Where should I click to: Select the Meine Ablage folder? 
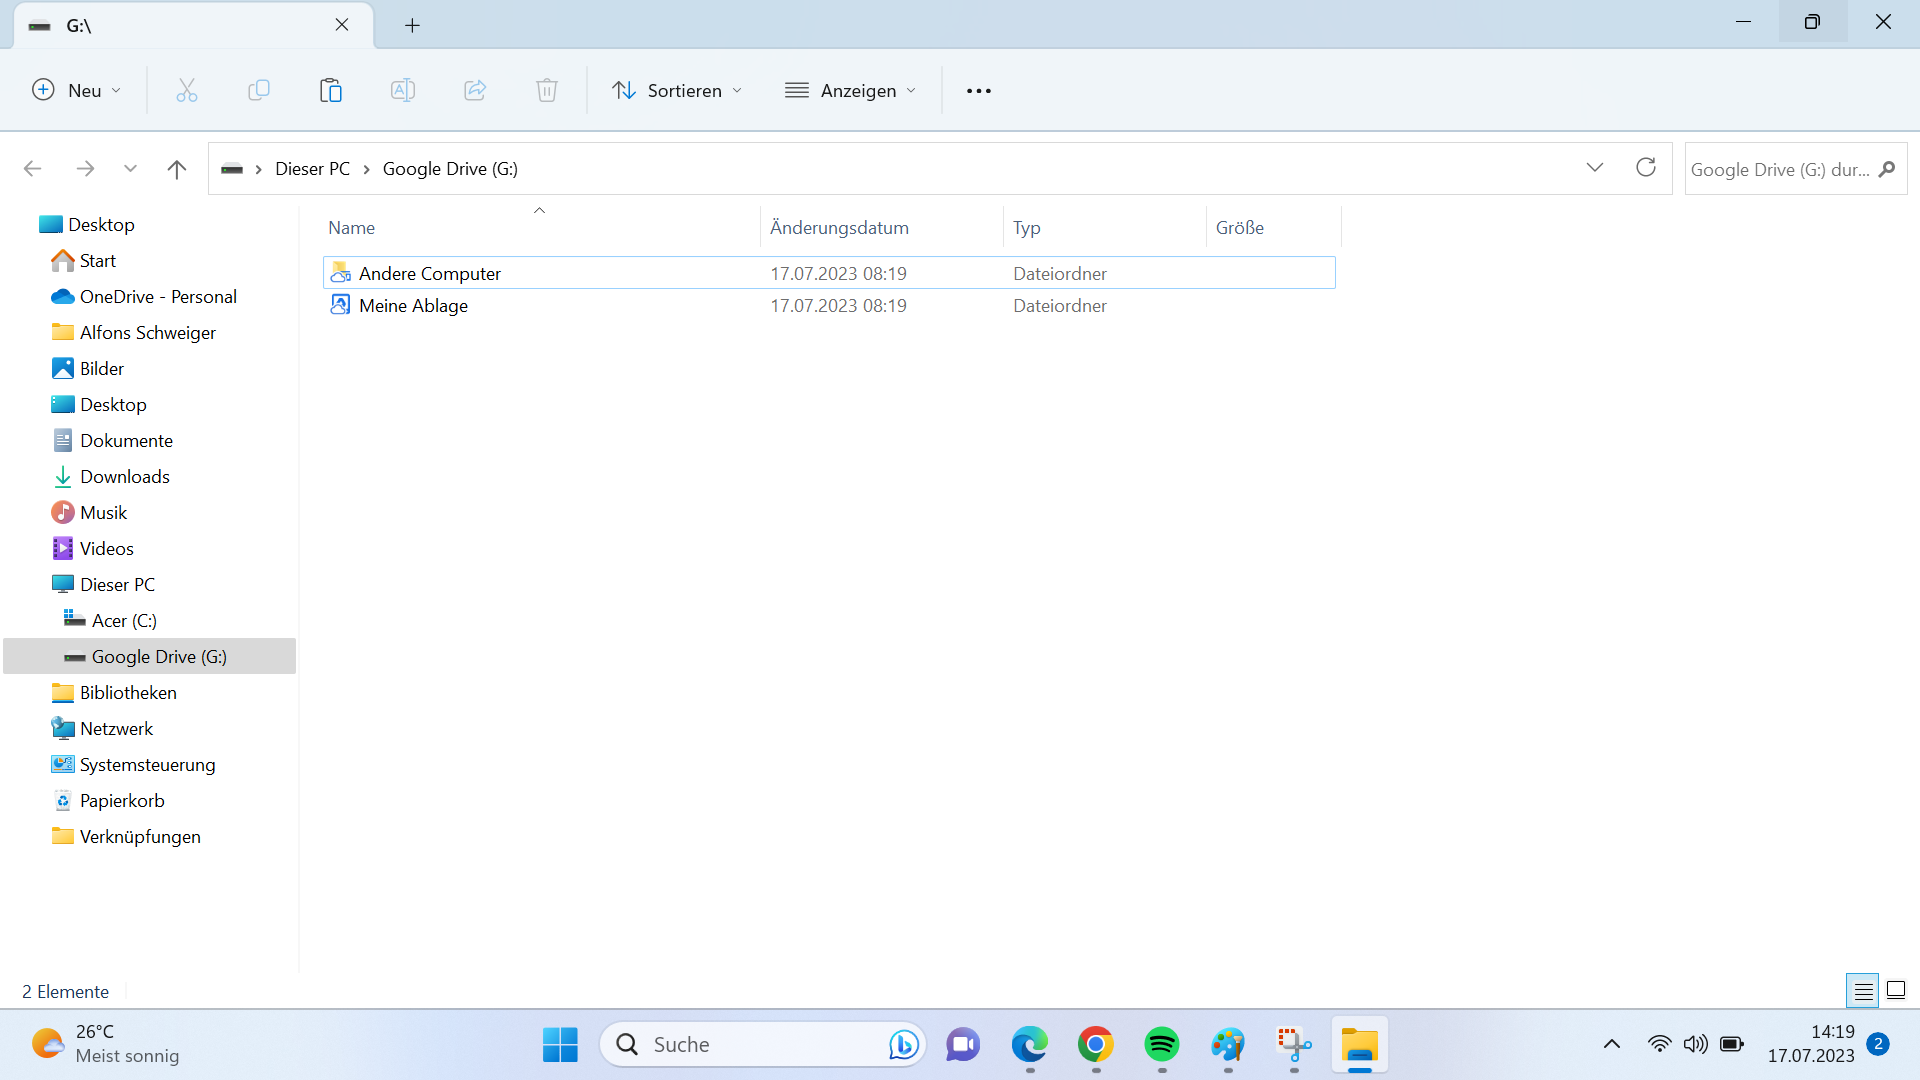413,305
